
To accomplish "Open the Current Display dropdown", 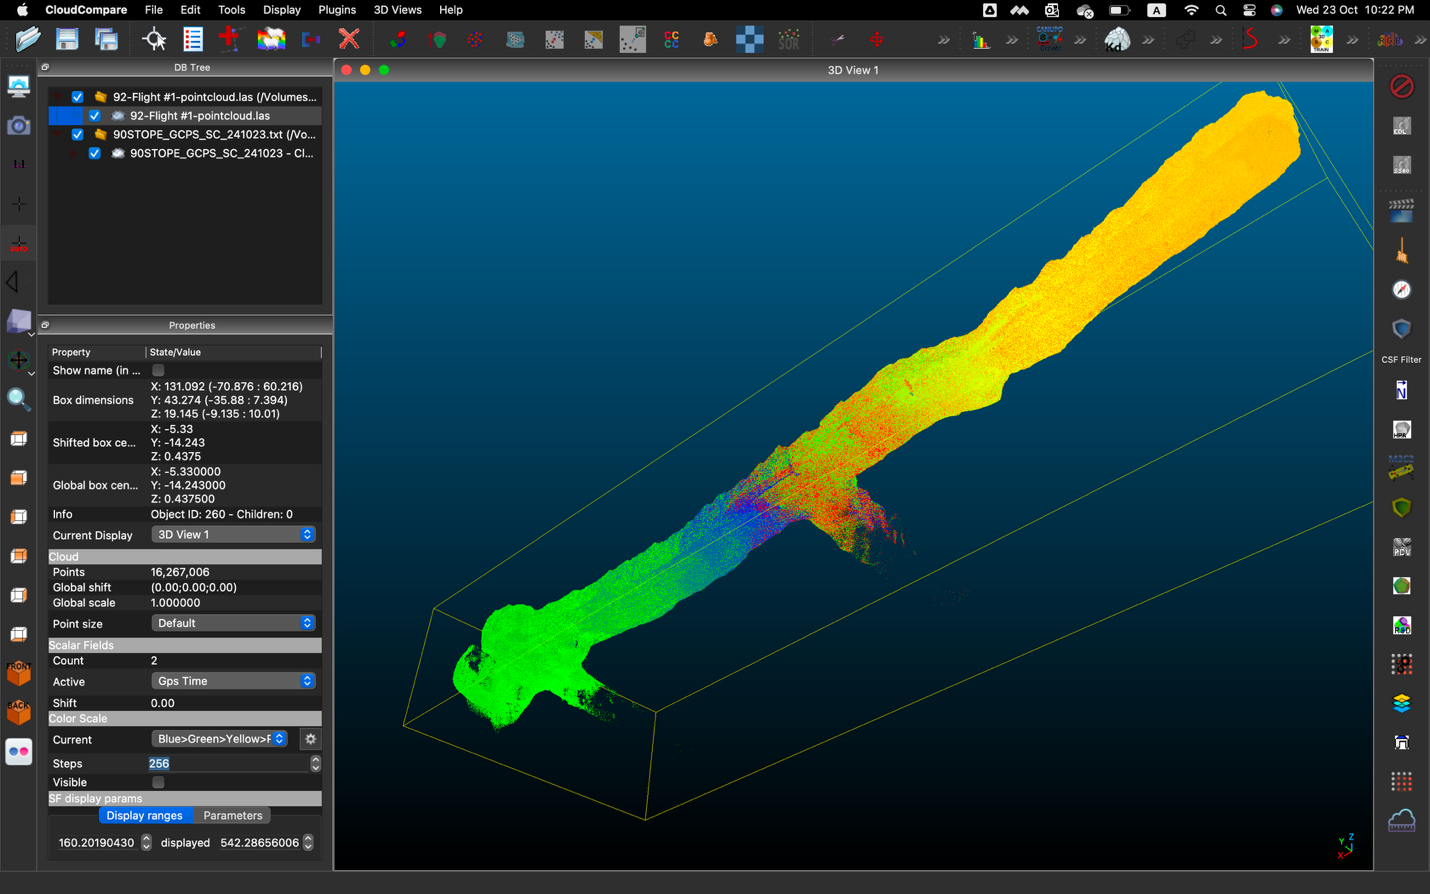I will click(x=233, y=535).
